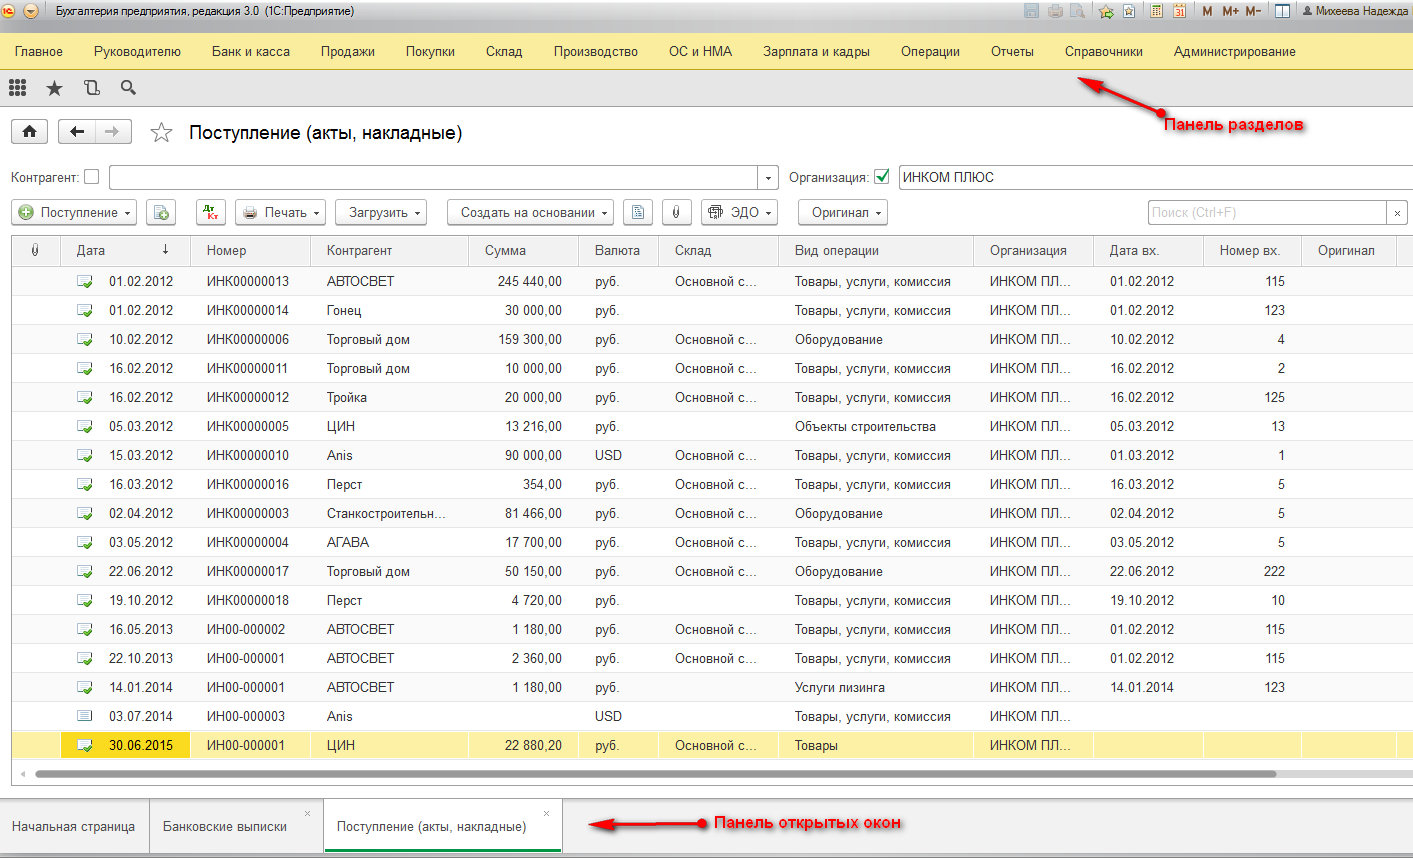The width and height of the screenshot is (1413, 858).
Task: Select the row for контрагент Гонец
Action: (x=712, y=310)
